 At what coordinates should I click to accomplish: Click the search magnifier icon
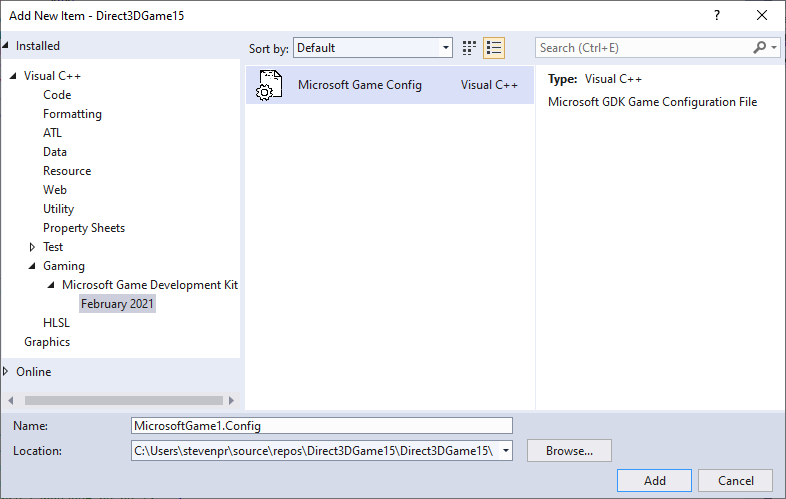(759, 48)
